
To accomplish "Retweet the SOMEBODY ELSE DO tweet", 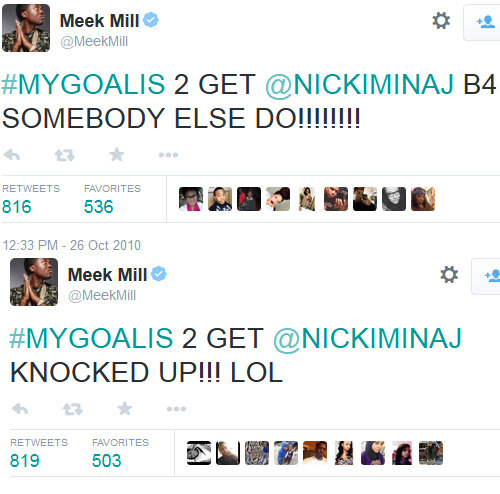I will 65,155.
